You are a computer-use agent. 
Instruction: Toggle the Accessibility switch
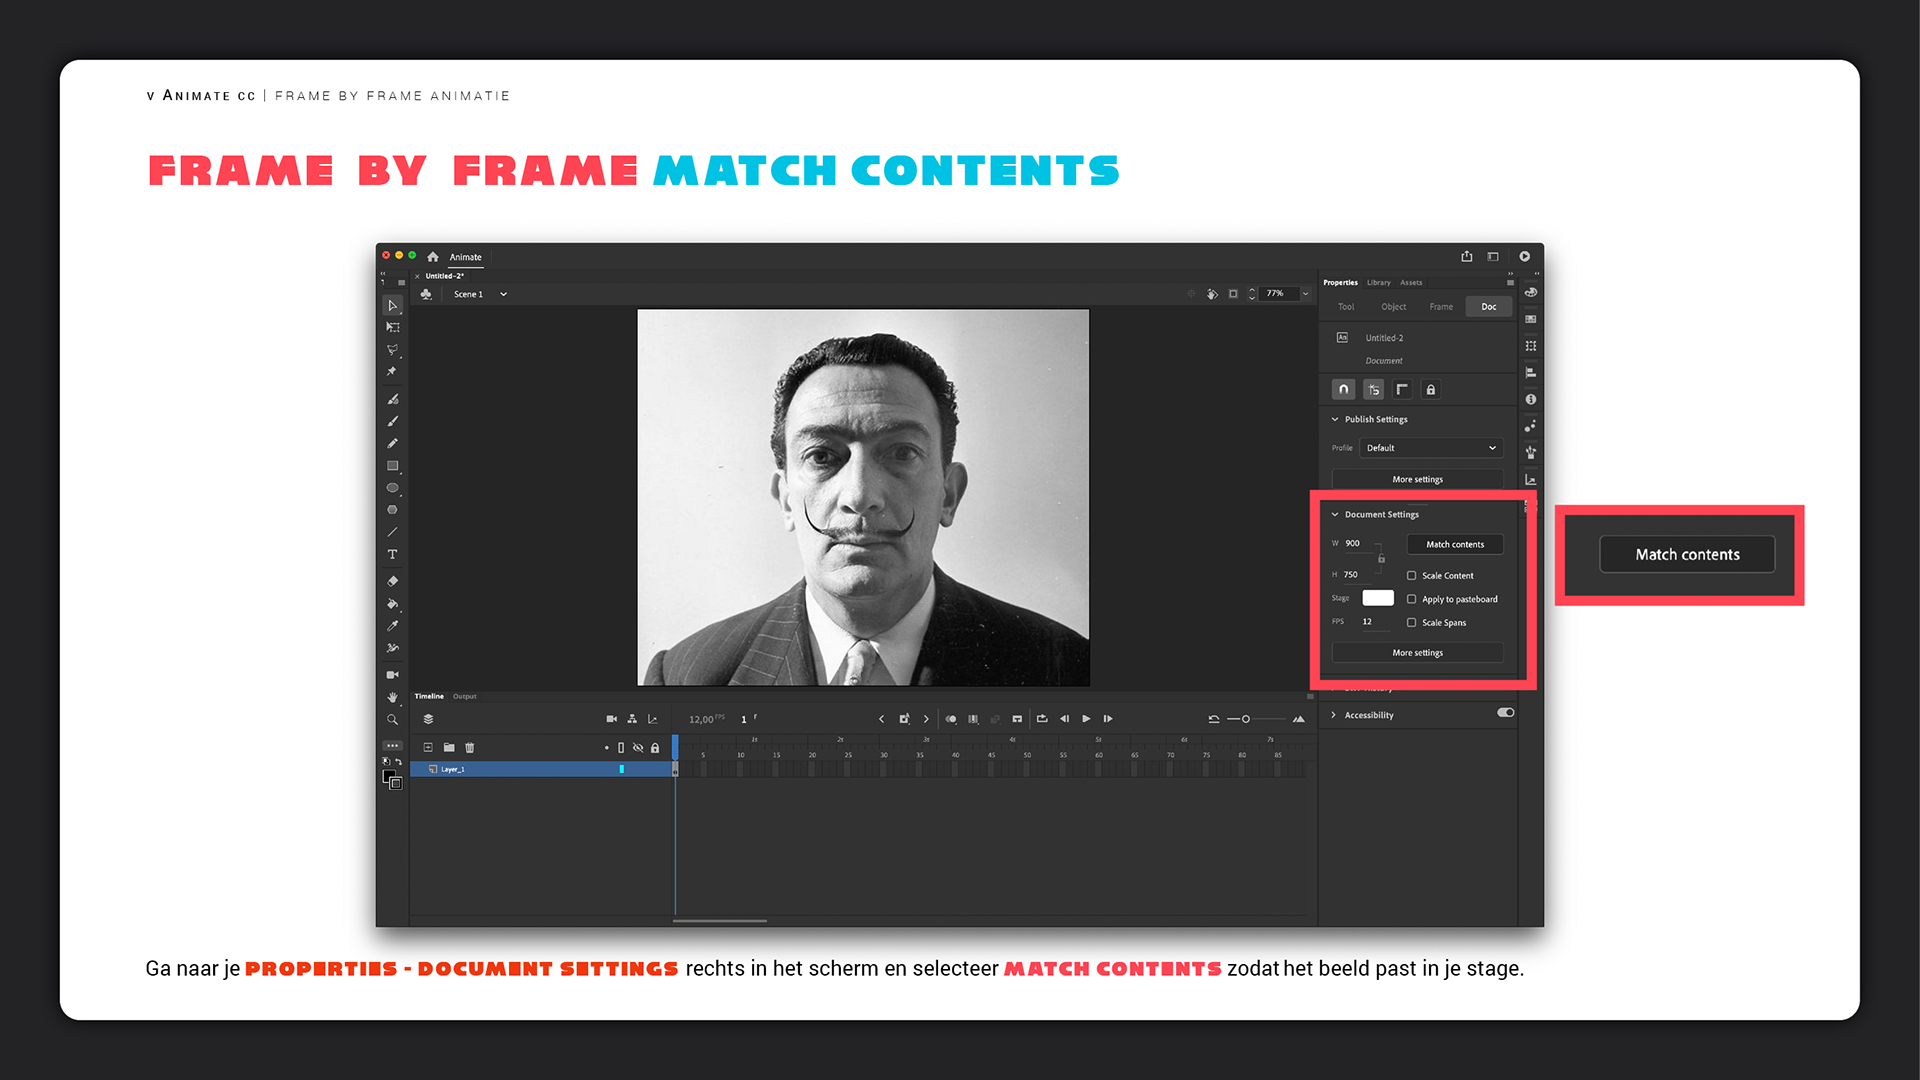click(1505, 713)
